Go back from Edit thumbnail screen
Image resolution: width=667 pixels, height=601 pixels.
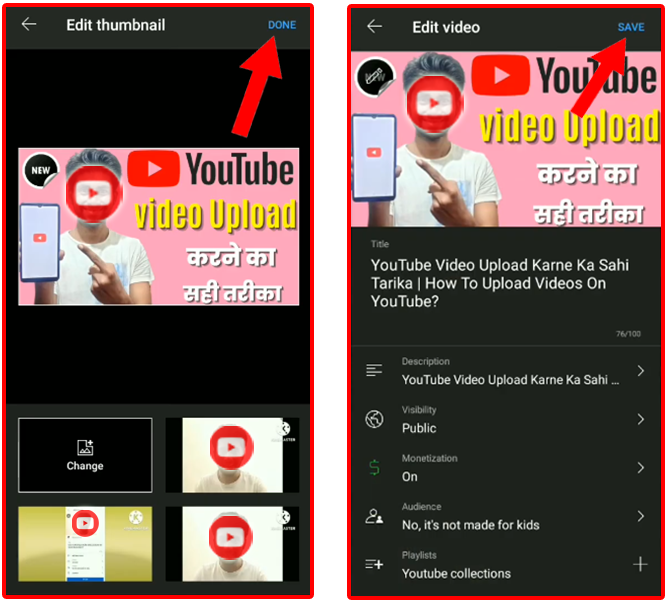pyautogui.click(x=29, y=24)
